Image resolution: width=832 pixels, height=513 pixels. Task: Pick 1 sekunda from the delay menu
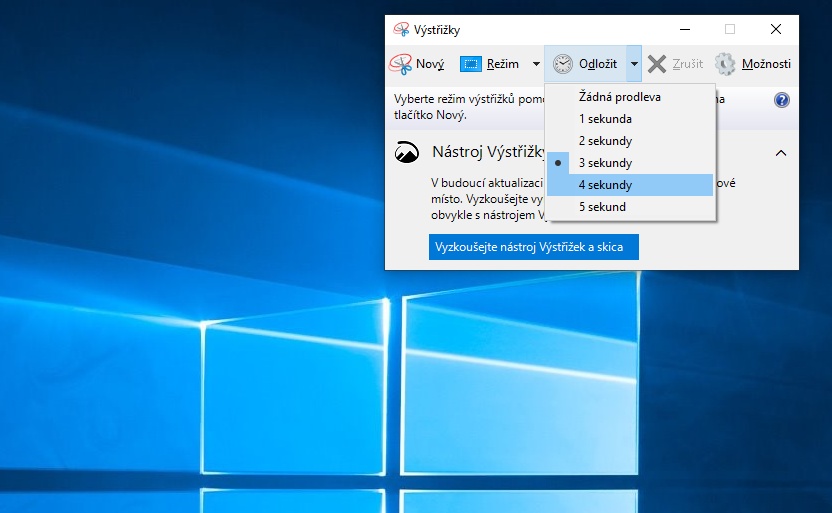pos(605,119)
